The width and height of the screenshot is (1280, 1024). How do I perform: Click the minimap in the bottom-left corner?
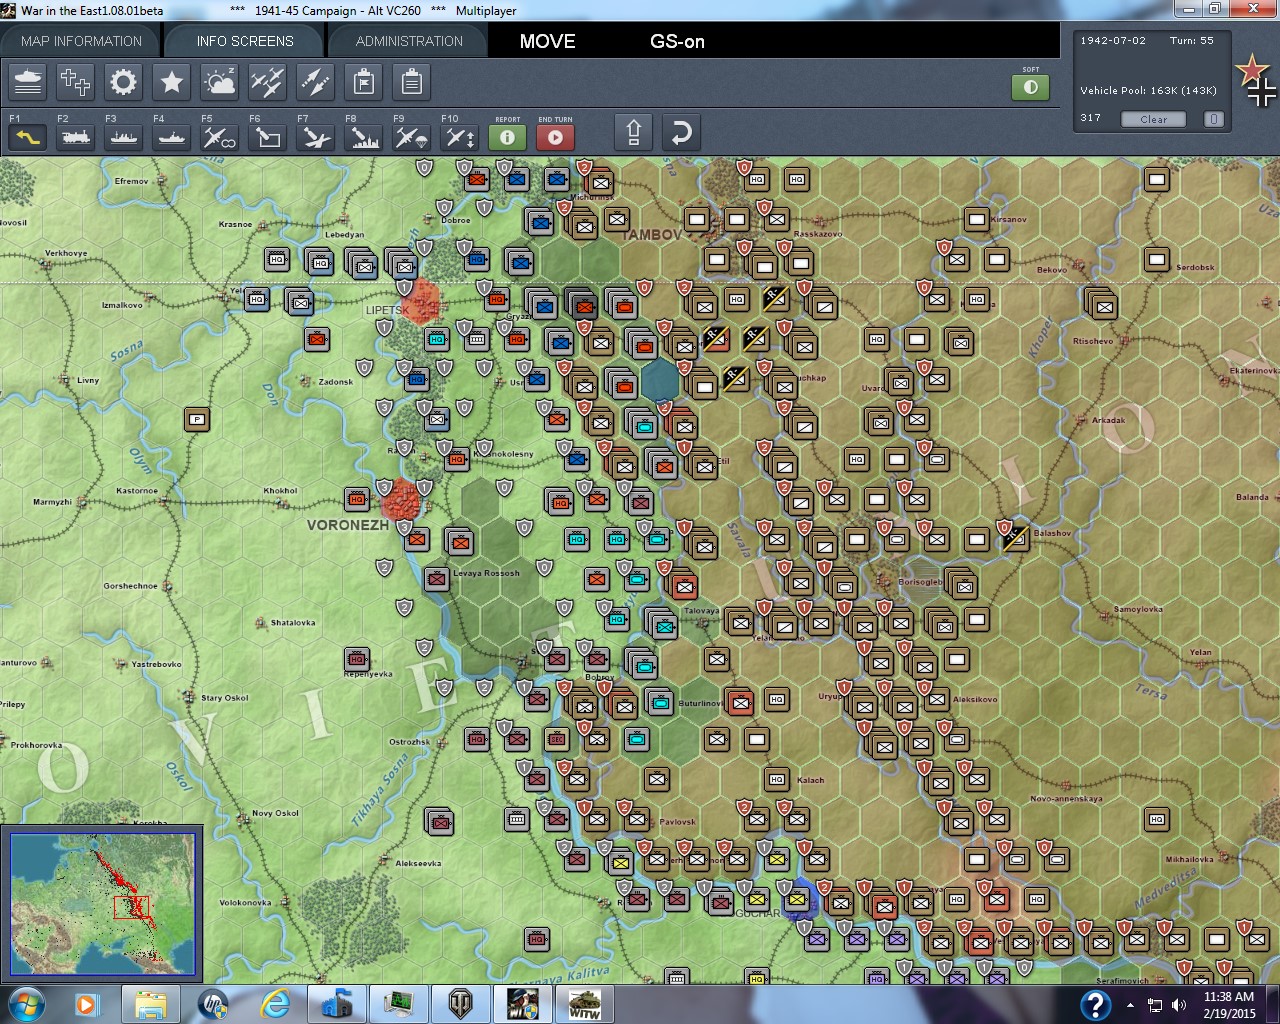tap(102, 904)
